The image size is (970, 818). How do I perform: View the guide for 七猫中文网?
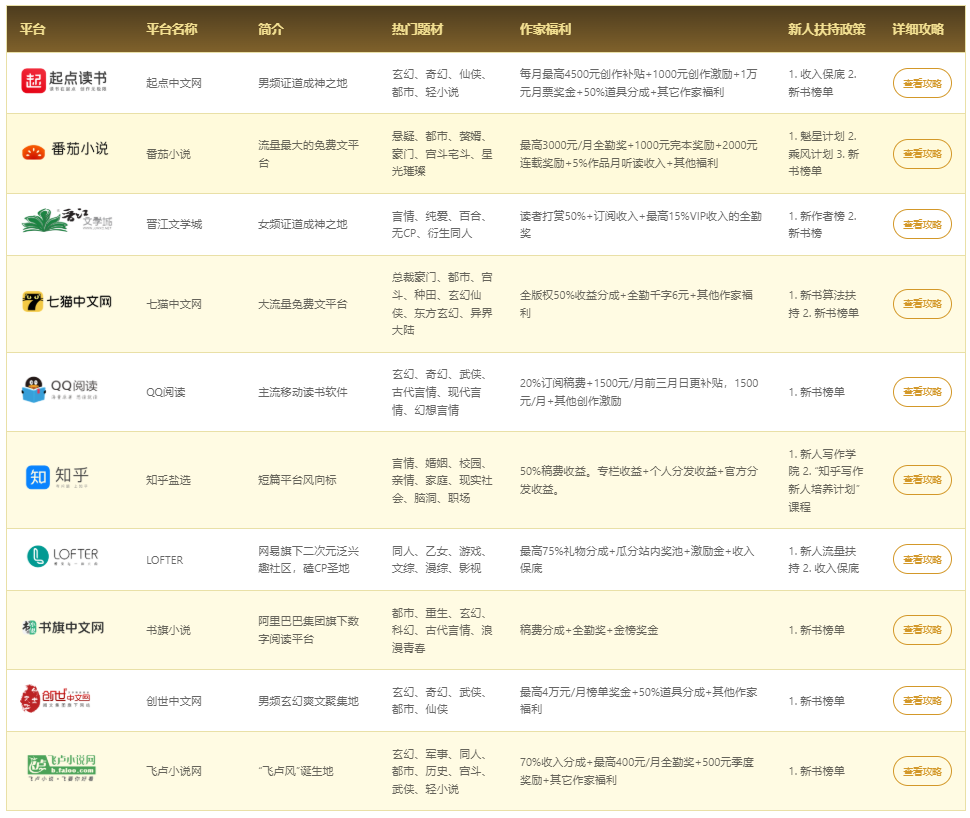tap(921, 304)
